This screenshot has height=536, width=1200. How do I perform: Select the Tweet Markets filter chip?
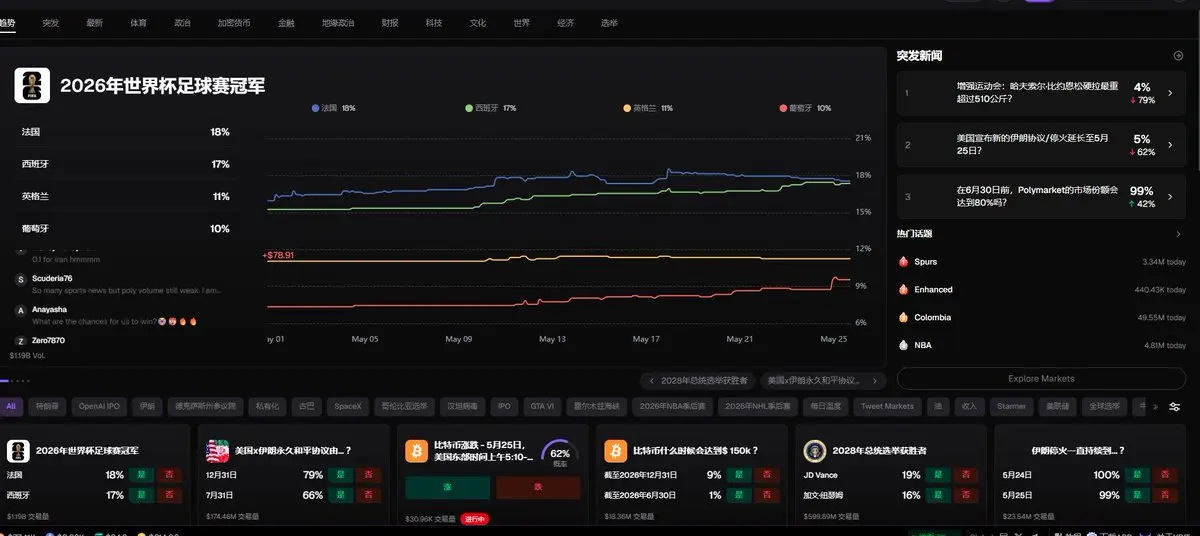click(x=887, y=407)
